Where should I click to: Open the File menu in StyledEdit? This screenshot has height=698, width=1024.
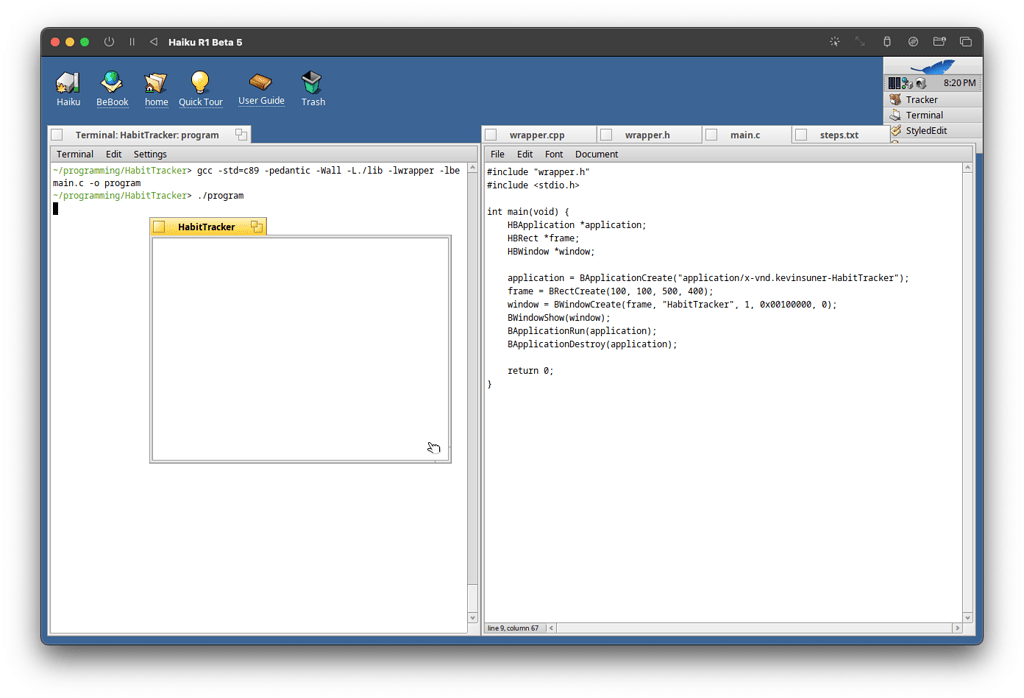(497, 154)
